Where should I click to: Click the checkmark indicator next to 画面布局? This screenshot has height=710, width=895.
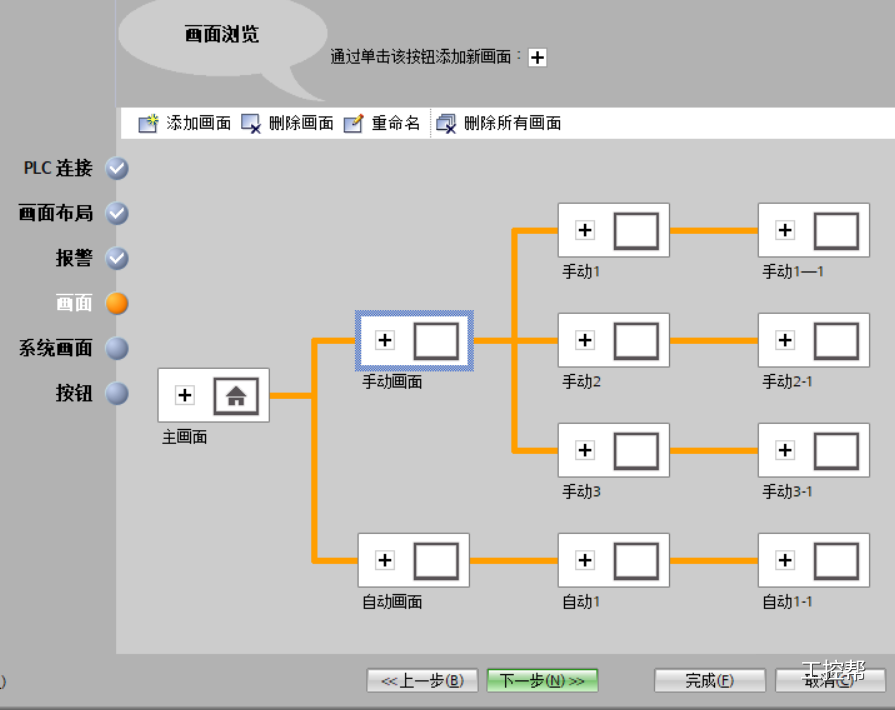tap(117, 213)
